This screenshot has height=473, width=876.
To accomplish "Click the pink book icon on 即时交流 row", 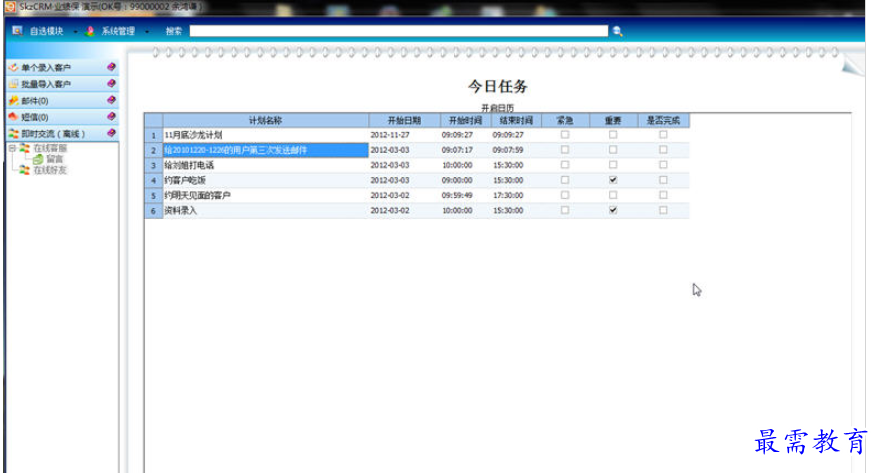I will pyautogui.click(x=111, y=133).
